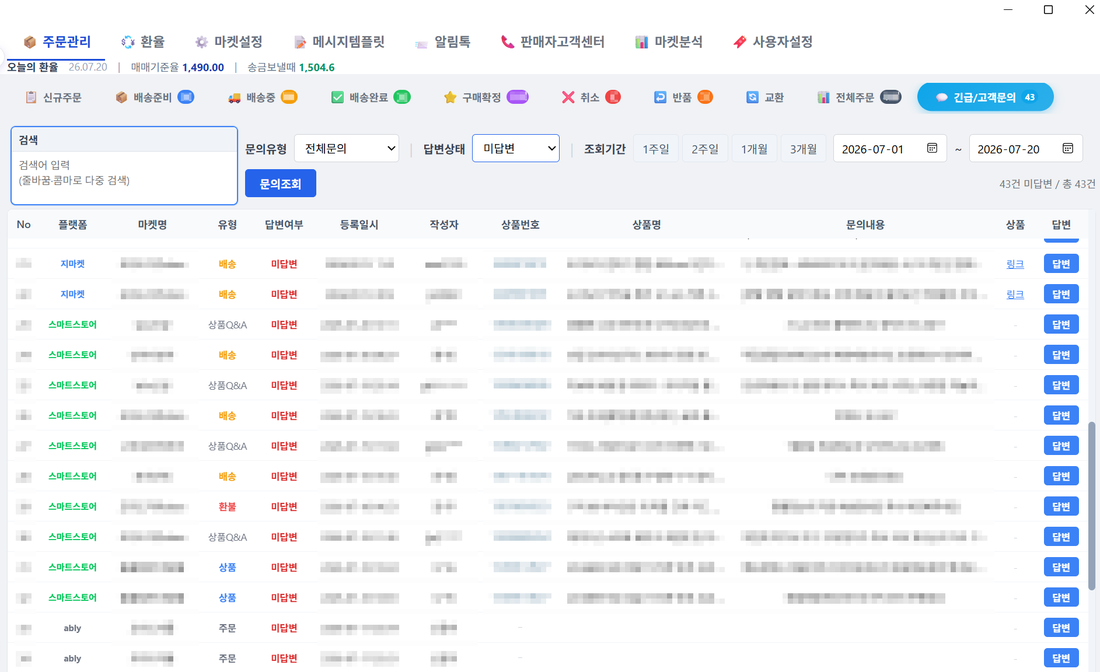
Task: Click the 유형 column header
Action: point(227,224)
